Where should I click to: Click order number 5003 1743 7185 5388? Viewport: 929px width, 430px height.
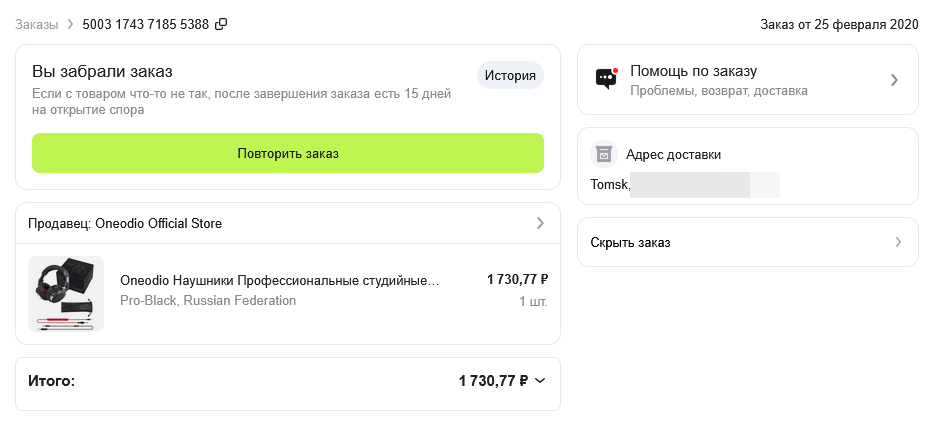[146, 24]
